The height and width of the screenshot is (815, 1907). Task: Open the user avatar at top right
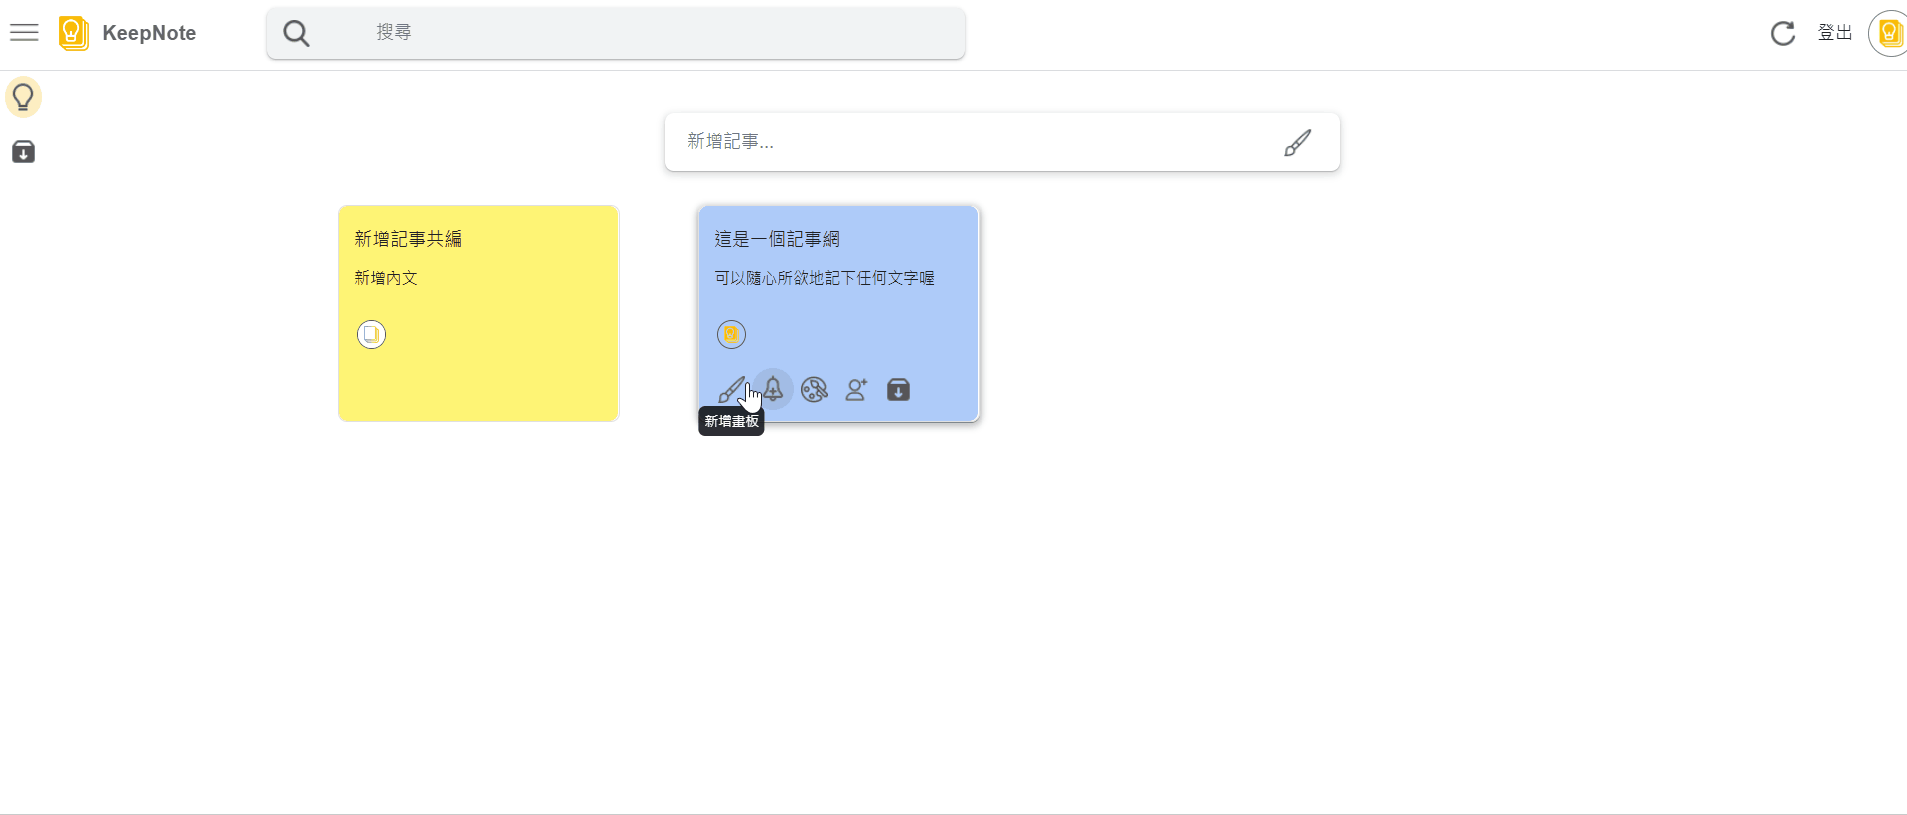(x=1888, y=33)
